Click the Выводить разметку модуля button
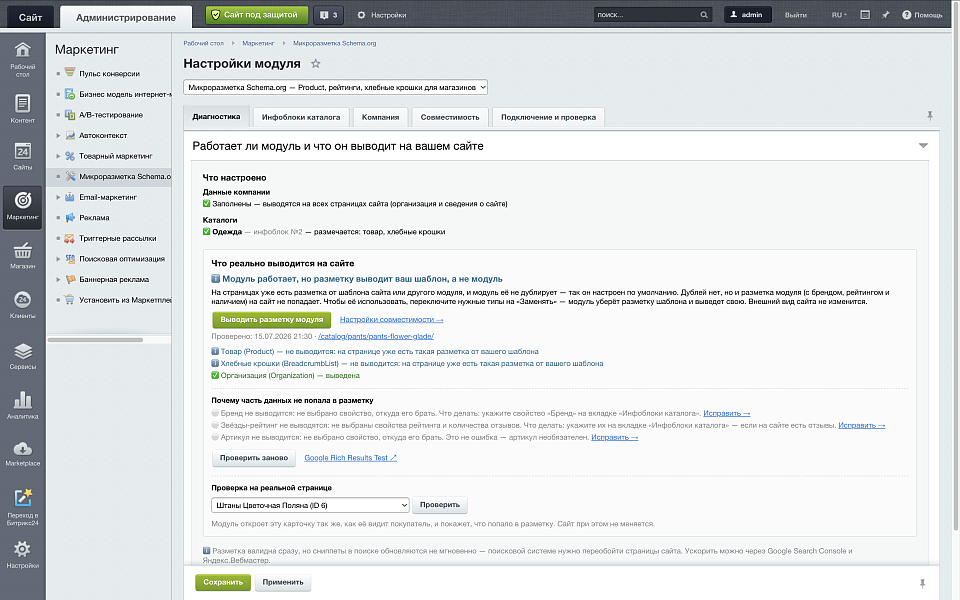This screenshot has width=960, height=600. [x=272, y=320]
